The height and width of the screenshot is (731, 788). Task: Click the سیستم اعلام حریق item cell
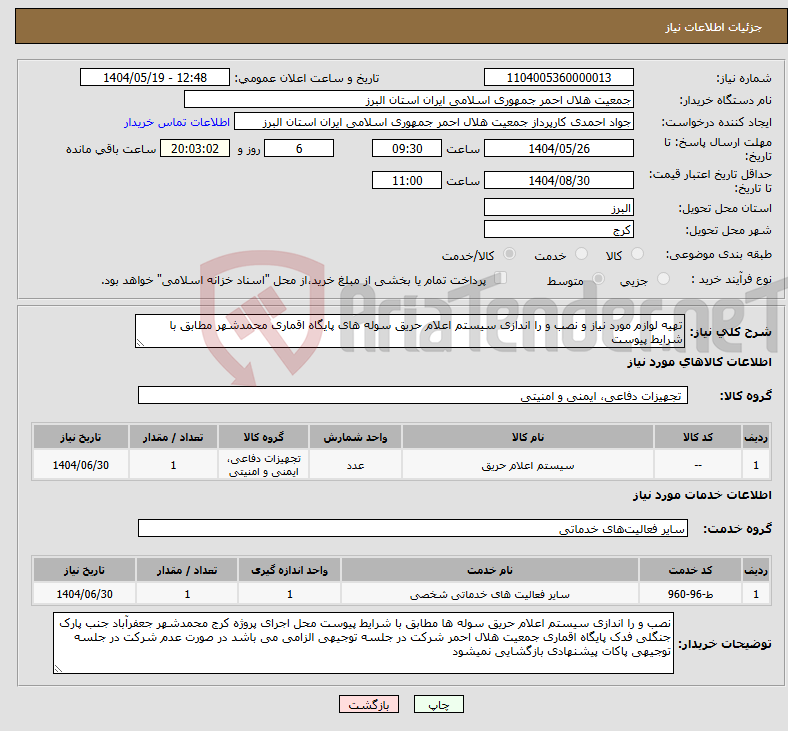528,465
